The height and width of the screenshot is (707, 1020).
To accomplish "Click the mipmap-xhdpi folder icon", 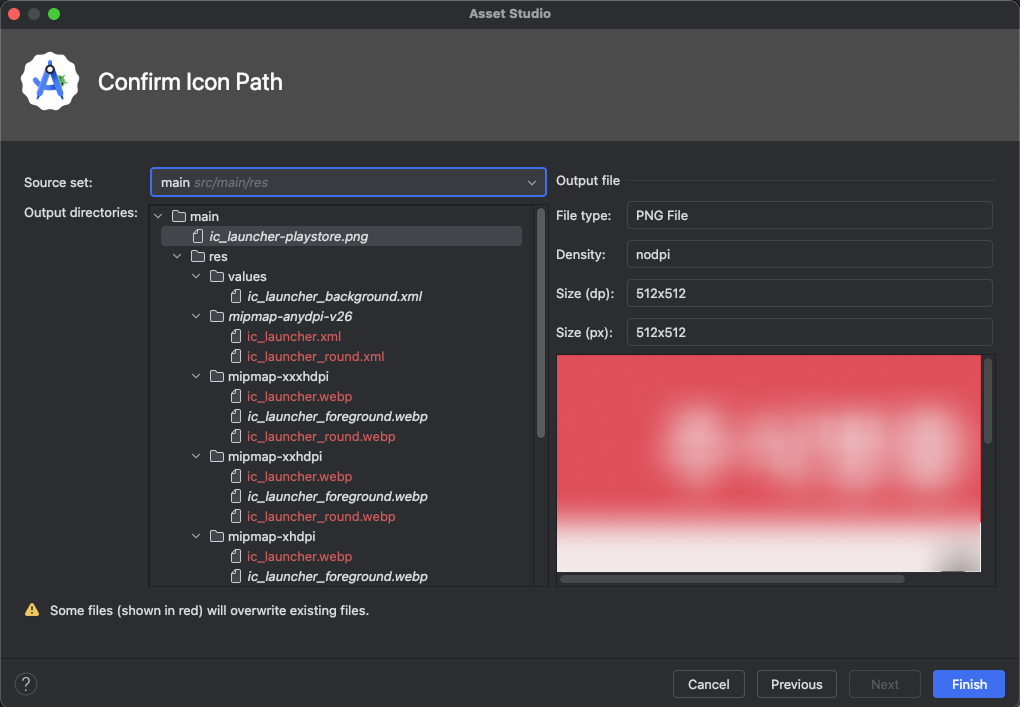I will pos(217,536).
